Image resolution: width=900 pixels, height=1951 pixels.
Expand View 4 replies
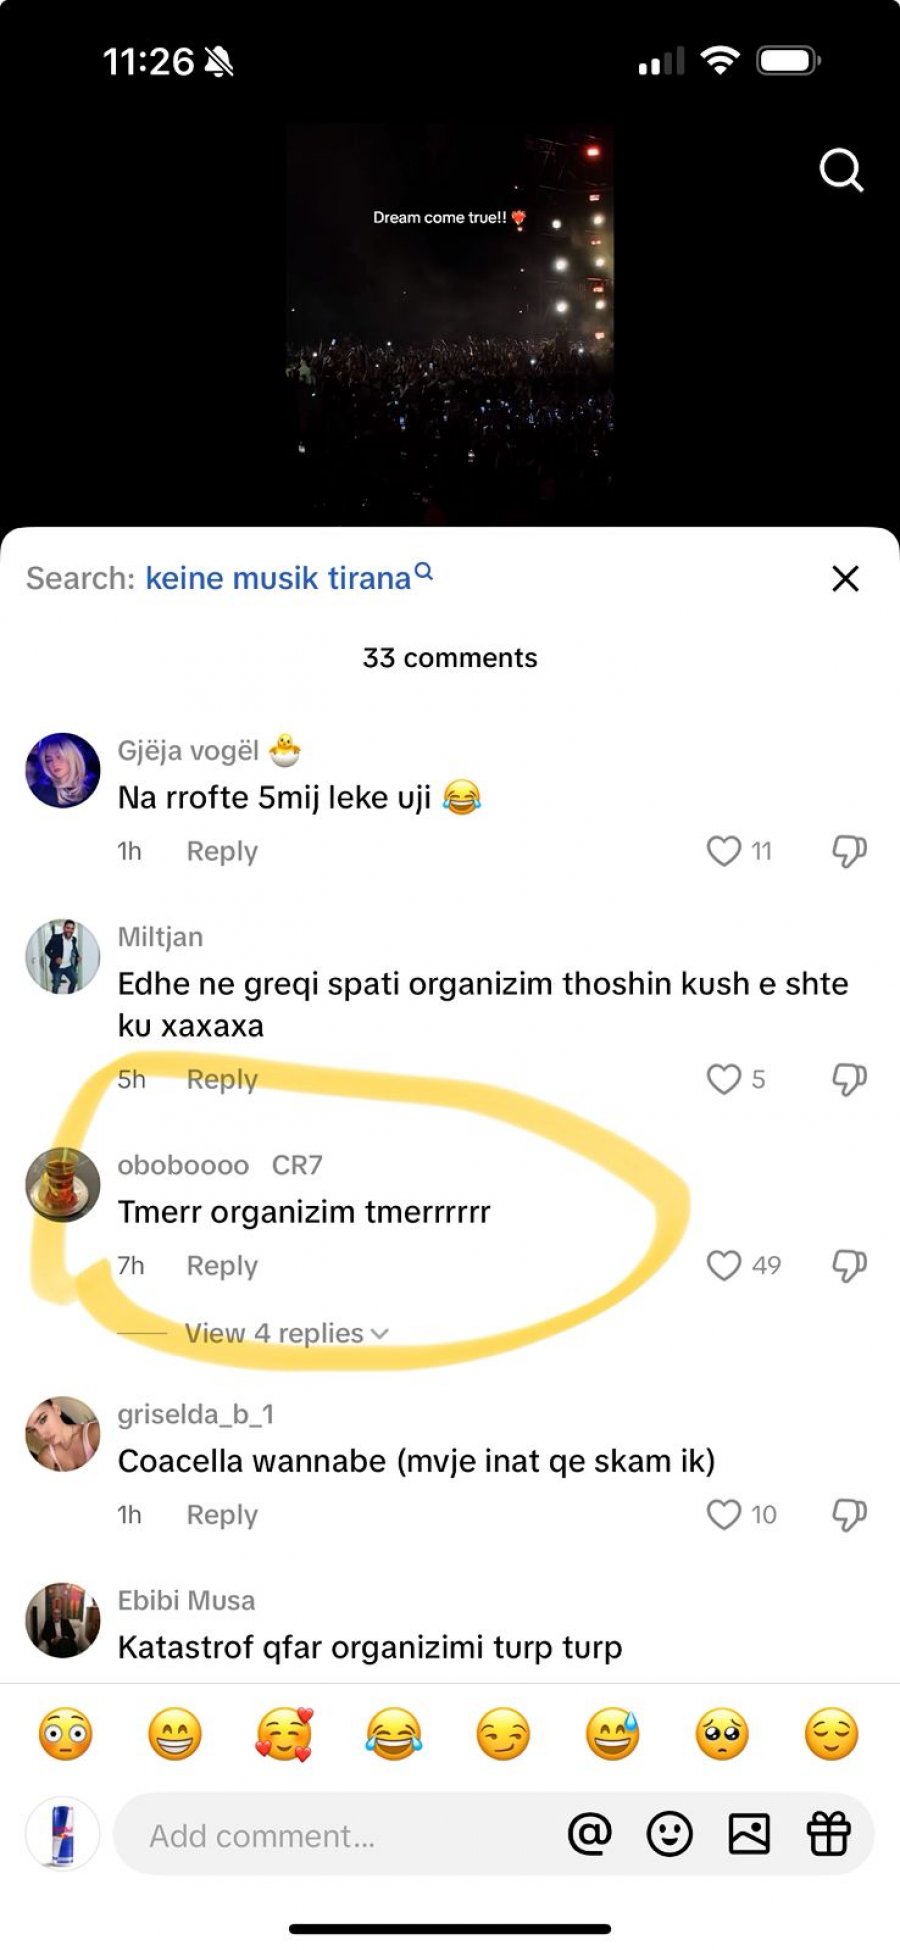click(x=286, y=1333)
